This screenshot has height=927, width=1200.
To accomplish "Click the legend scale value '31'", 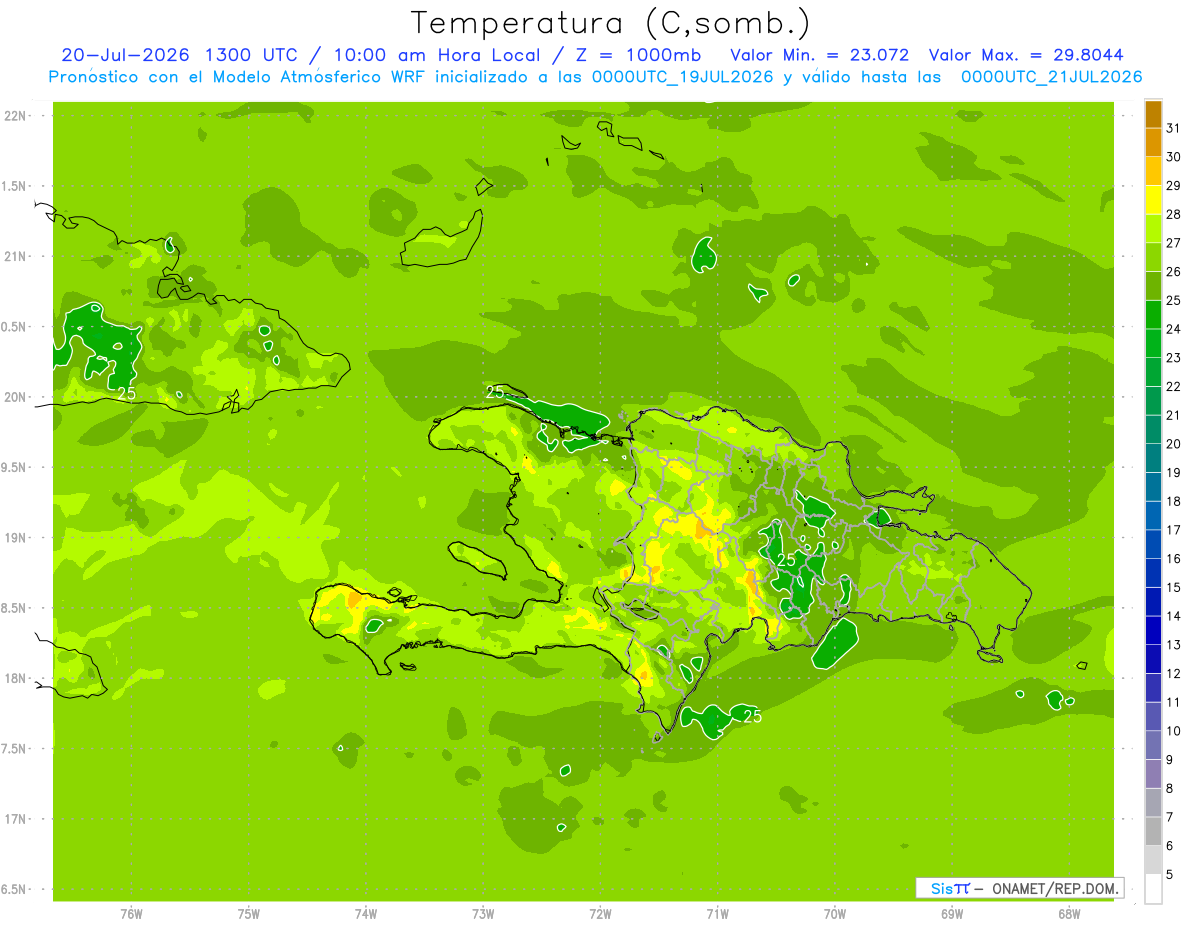I will (x=1173, y=128).
